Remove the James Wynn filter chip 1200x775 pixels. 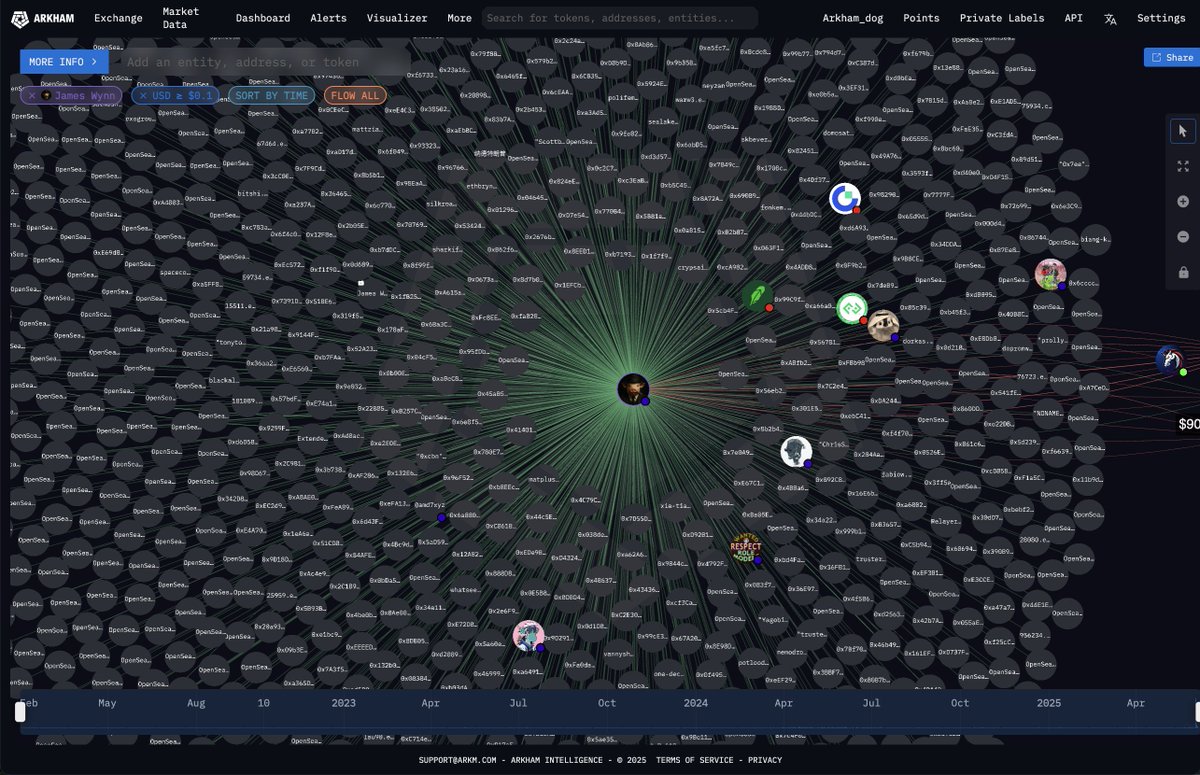coord(32,96)
